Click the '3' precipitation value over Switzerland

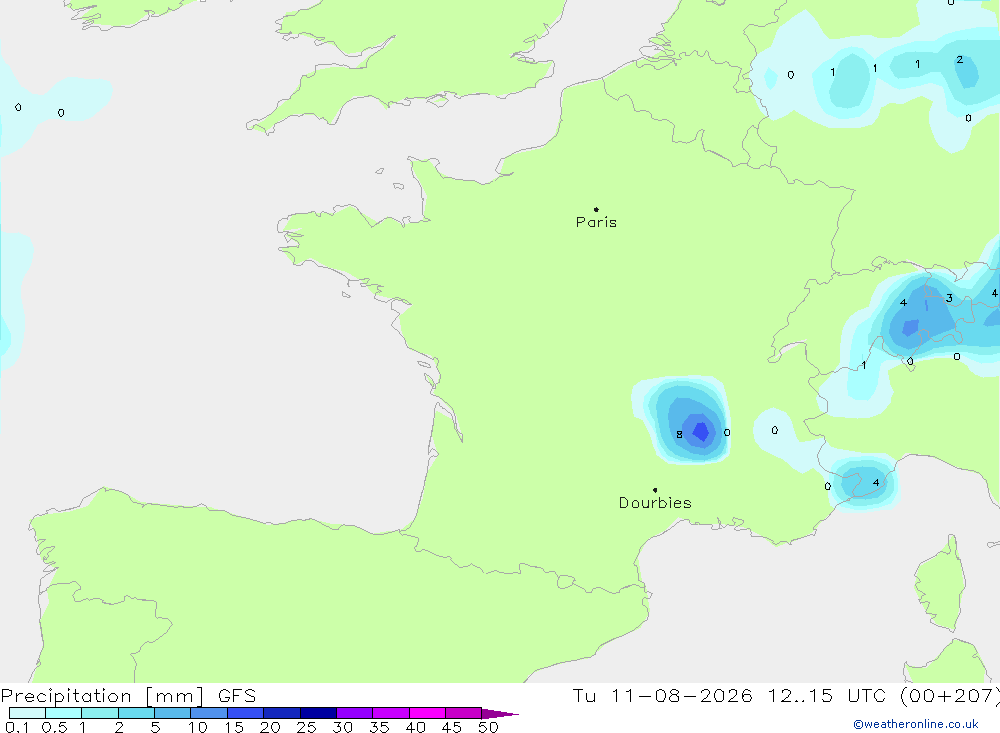tap(949, 298)
